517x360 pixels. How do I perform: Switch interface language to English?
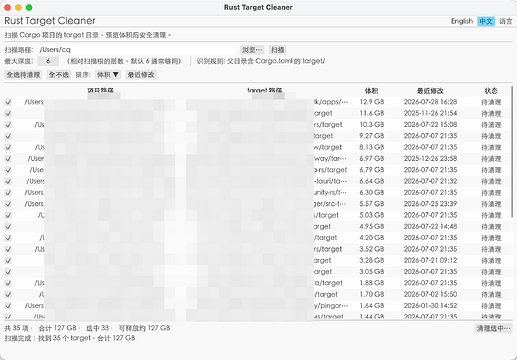tap(462, 21)
